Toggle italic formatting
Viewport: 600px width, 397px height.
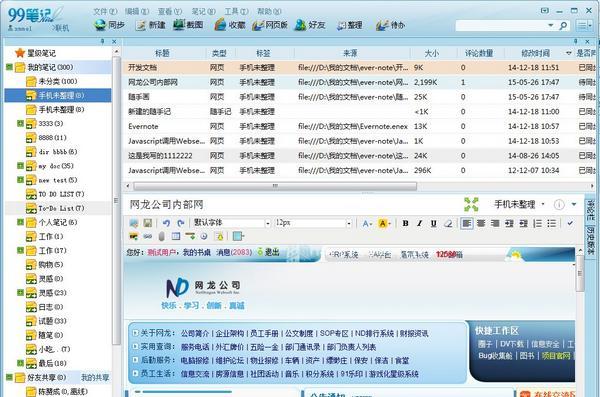tap(420, 223)
